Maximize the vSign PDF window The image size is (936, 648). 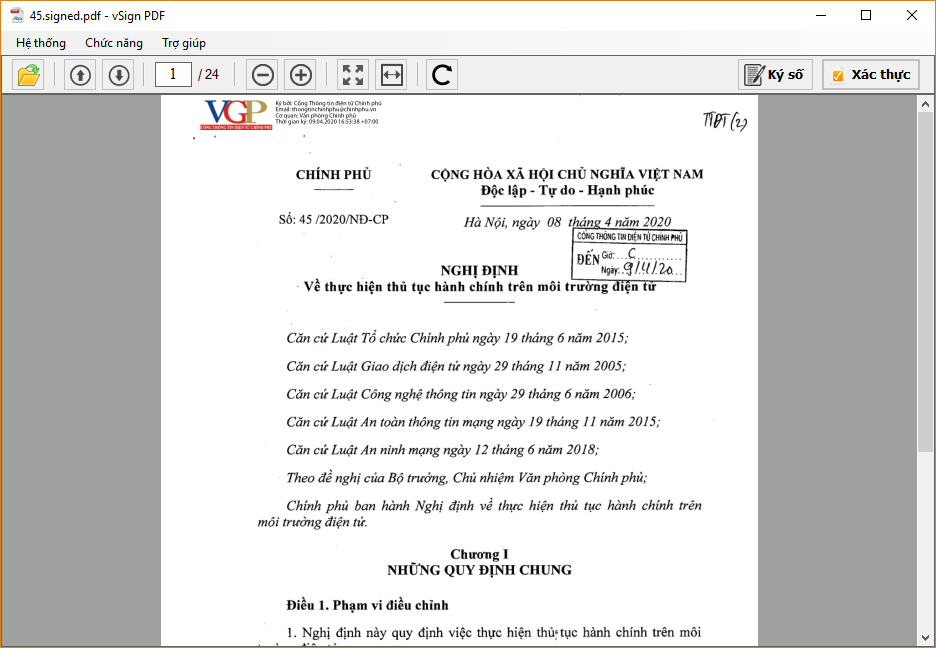866,15
